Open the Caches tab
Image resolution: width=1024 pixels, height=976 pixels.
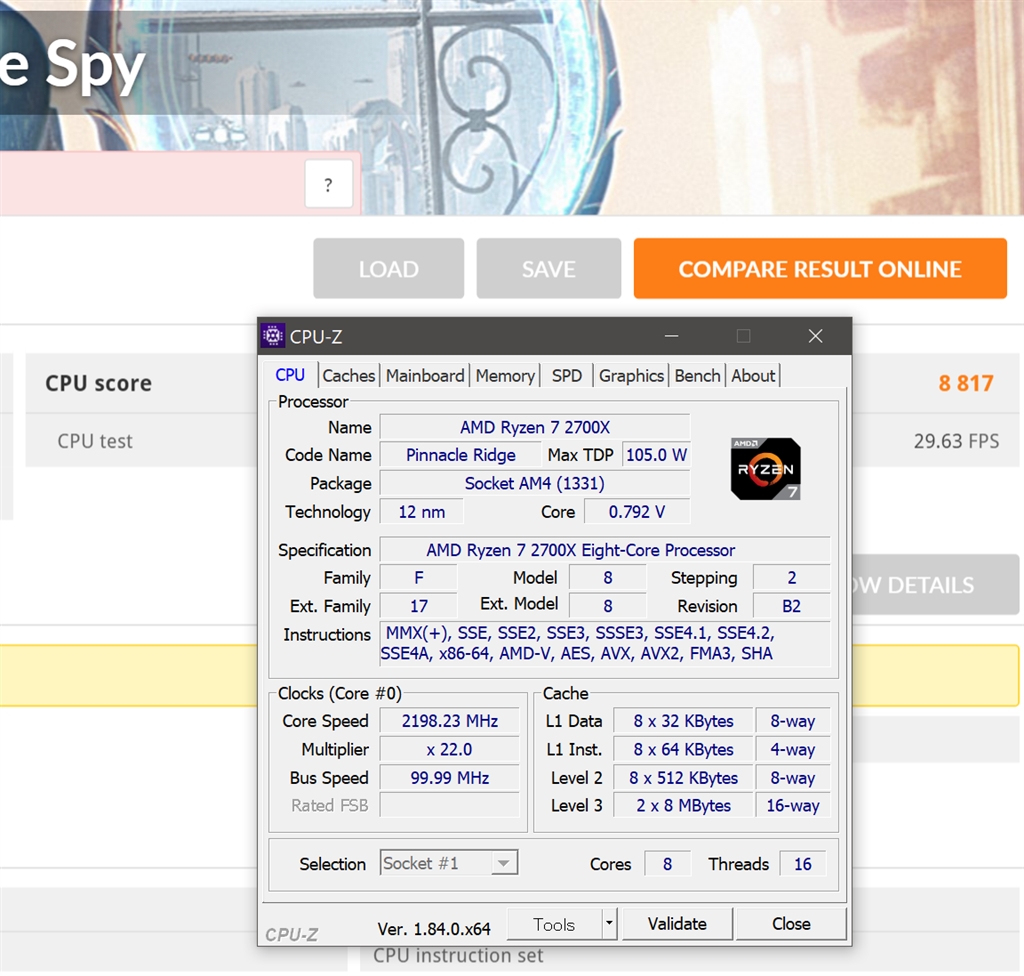tap(349, 376)
